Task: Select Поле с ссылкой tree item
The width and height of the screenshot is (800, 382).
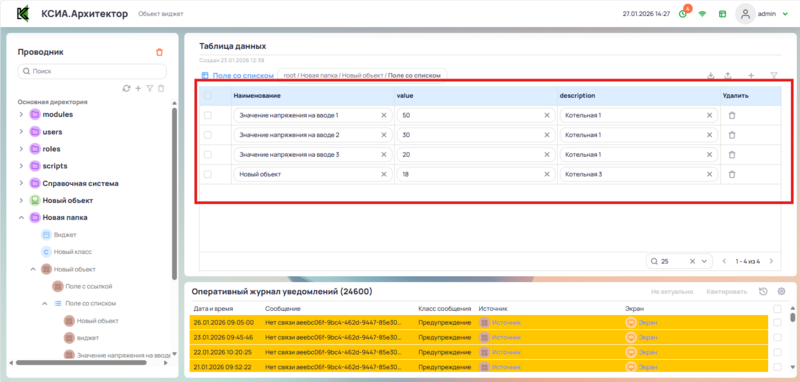Action: click(x=88, y=286)
